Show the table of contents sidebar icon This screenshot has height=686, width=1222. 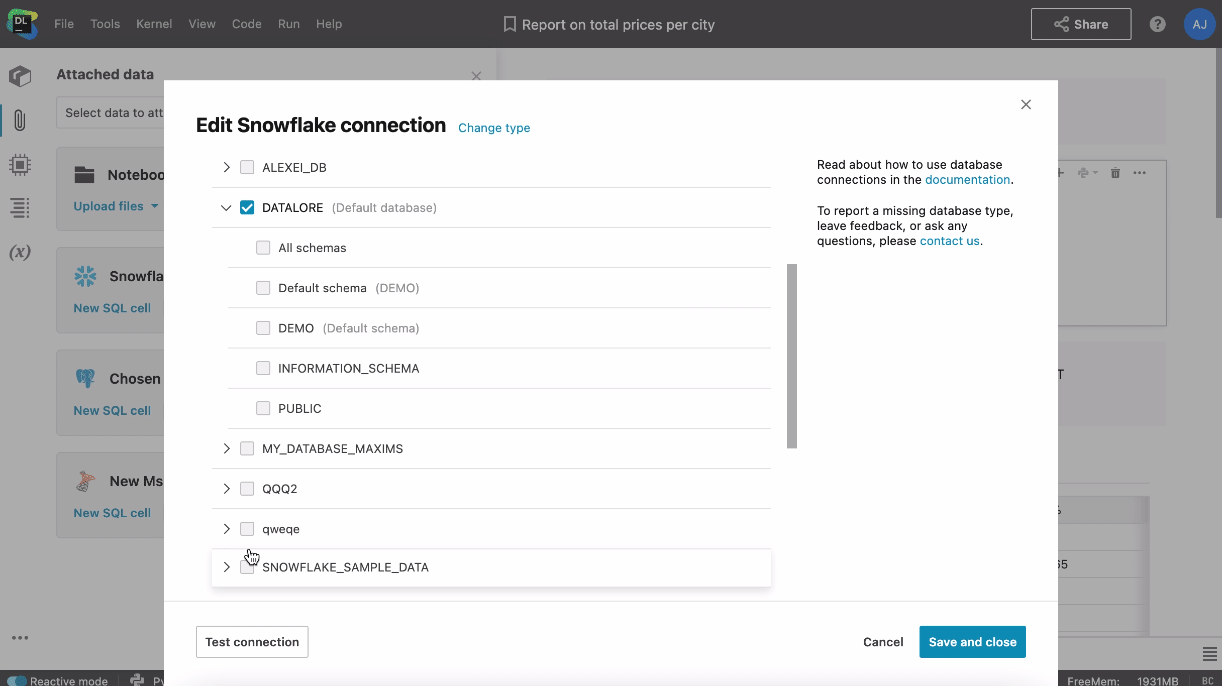(x=19, y=208)
